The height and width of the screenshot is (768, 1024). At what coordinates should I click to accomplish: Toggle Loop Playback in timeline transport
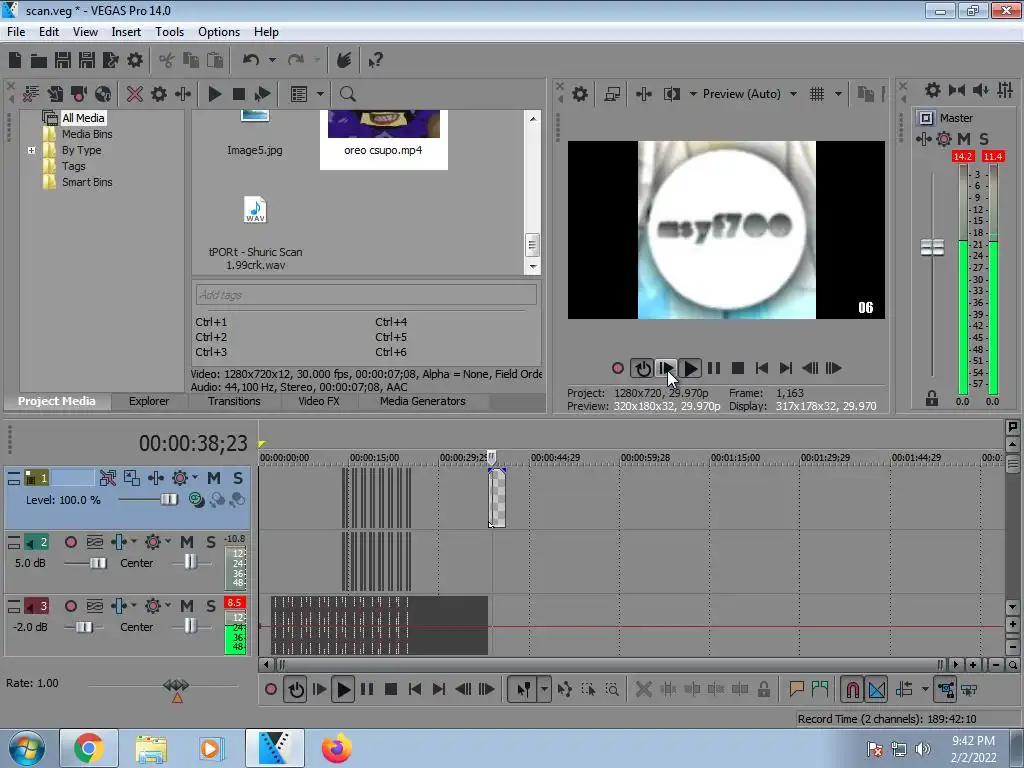(296, 690)
